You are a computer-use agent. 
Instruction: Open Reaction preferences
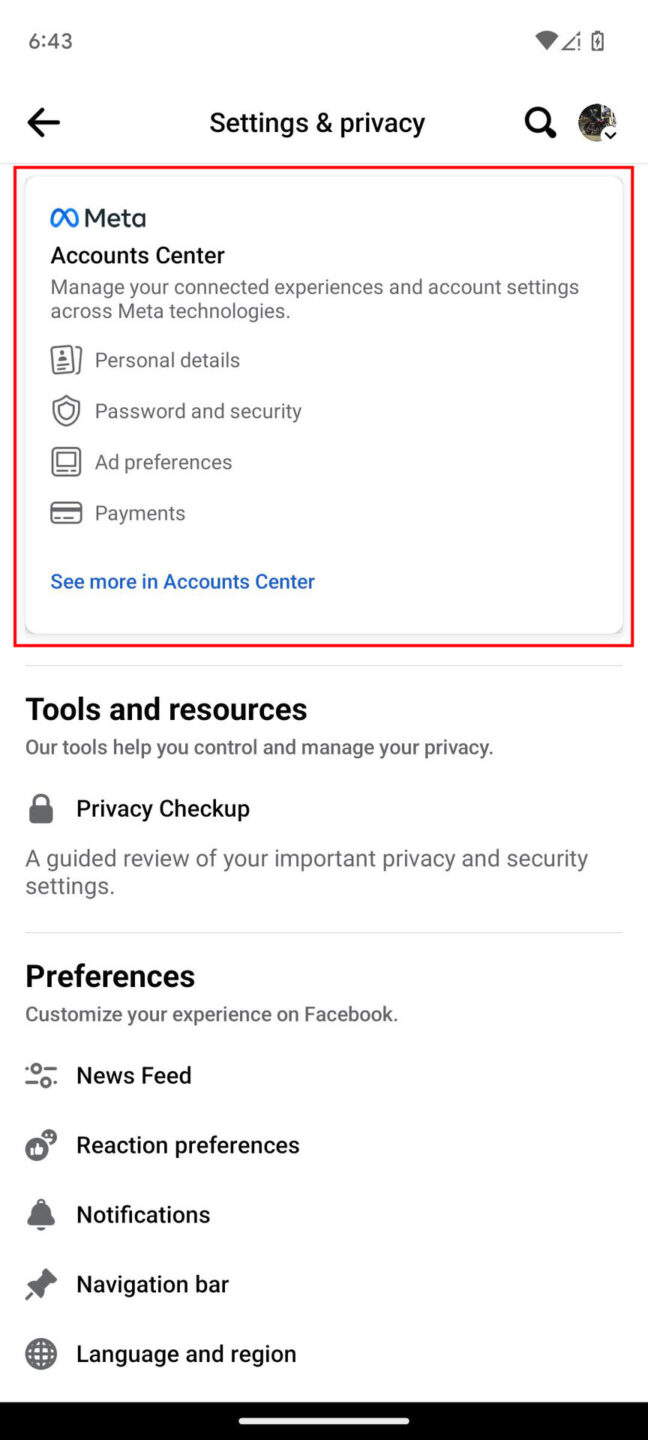point(187,1144)
